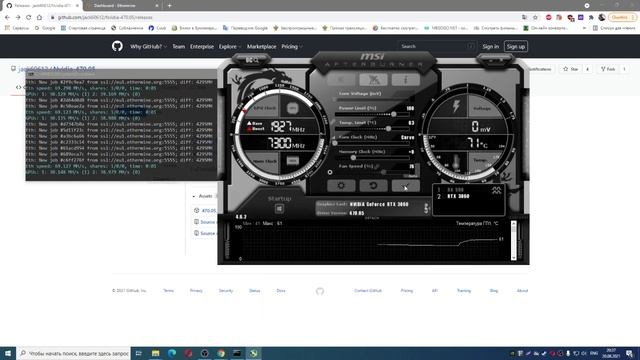This screenshot has width=640, height=360.
Task: Toggle fan speed Auto mode button
Action: [x=413, y=176]
